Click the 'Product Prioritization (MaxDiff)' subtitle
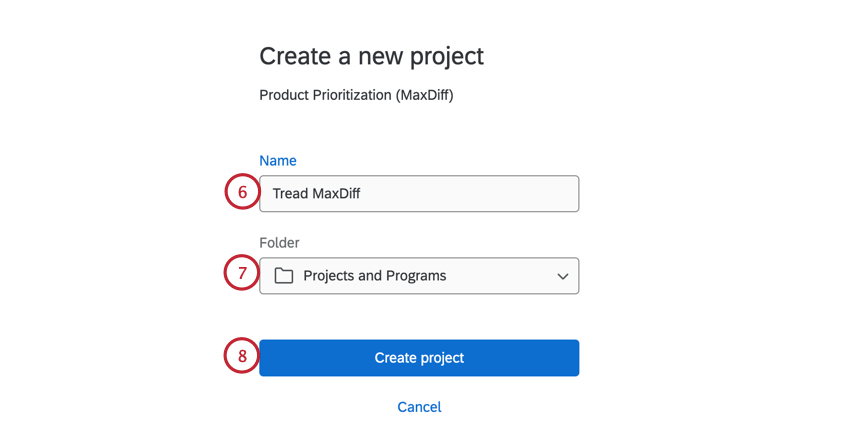Screen dimensions: 850x425 (356, 96)
